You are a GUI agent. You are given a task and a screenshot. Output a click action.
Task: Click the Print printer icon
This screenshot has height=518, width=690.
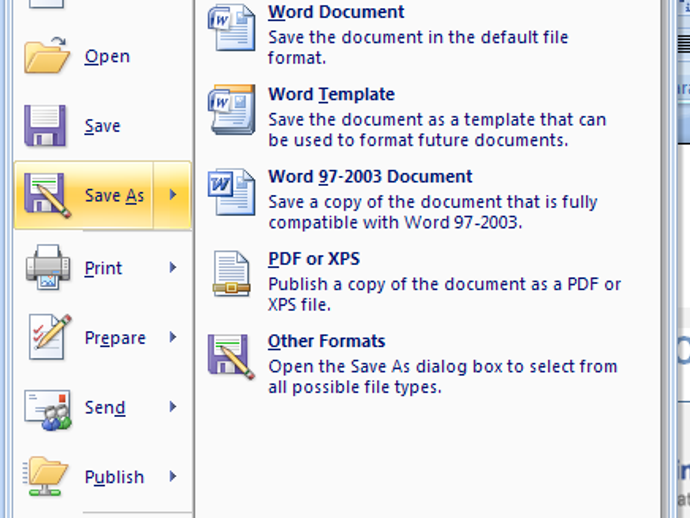click(x=48, y=268)
